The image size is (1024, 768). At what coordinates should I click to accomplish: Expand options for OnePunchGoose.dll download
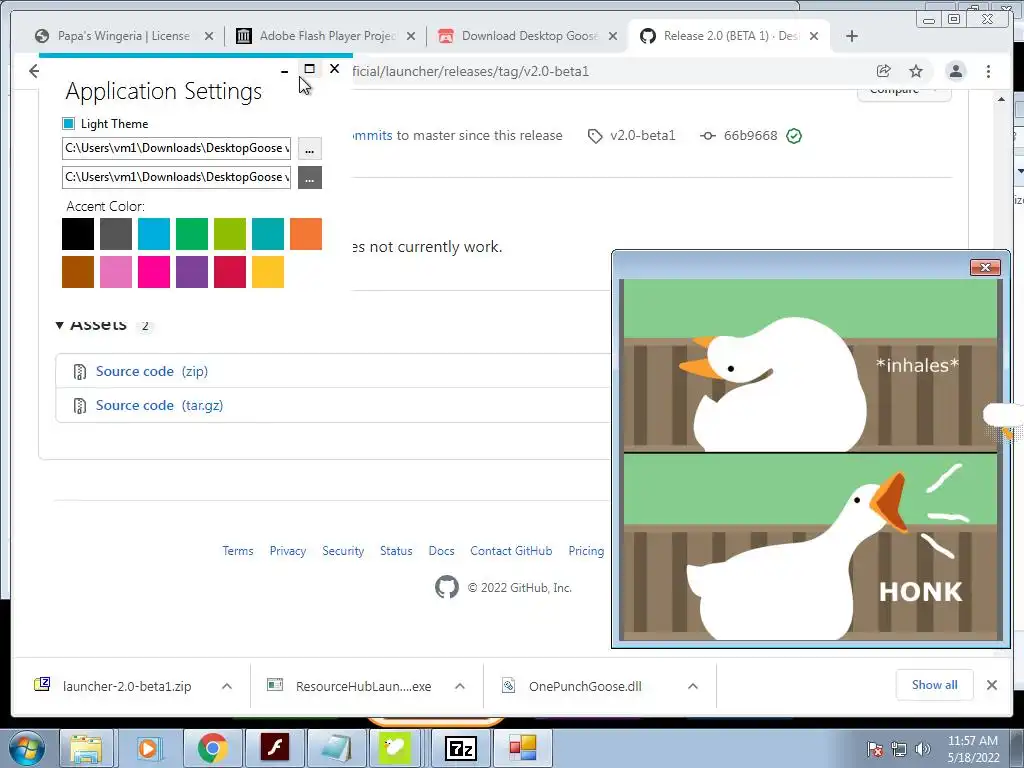(x=693, y=686)
